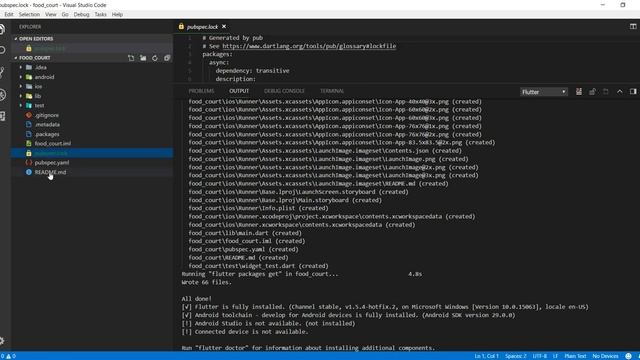Switch to the DEBUG CONSOLE tab

tap(284, 91)
